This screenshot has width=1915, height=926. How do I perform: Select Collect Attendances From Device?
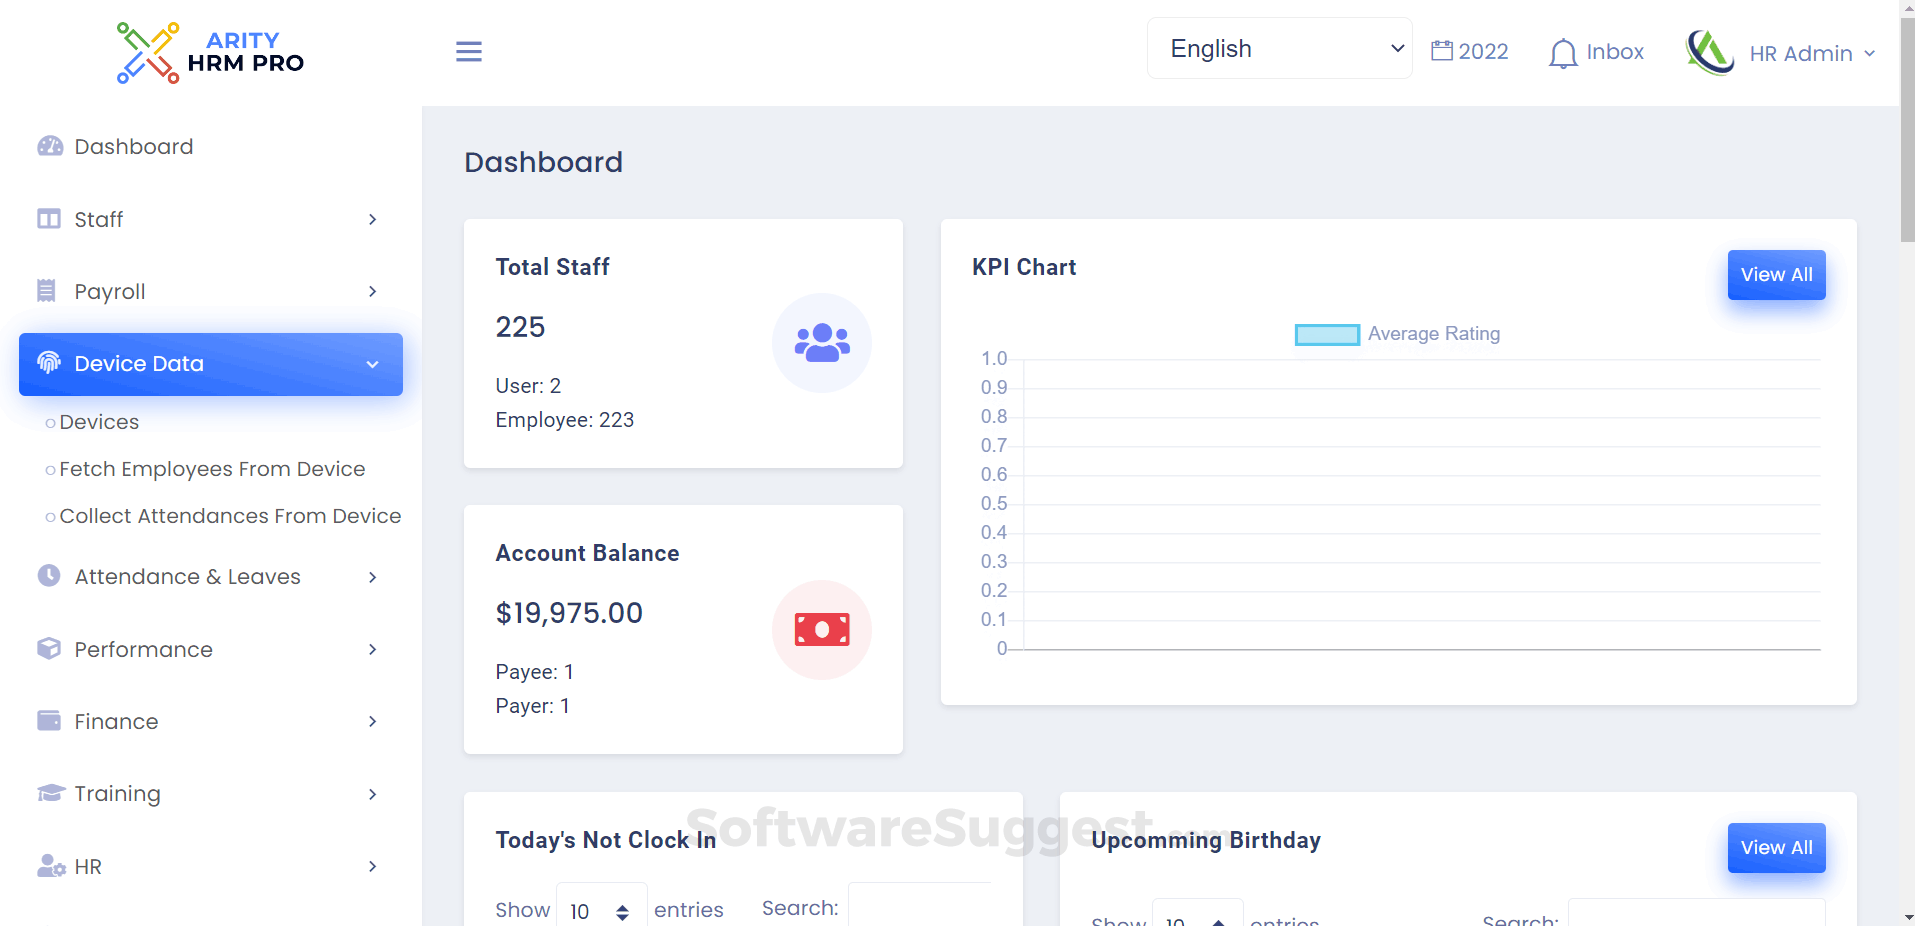[x=230, y=516]
